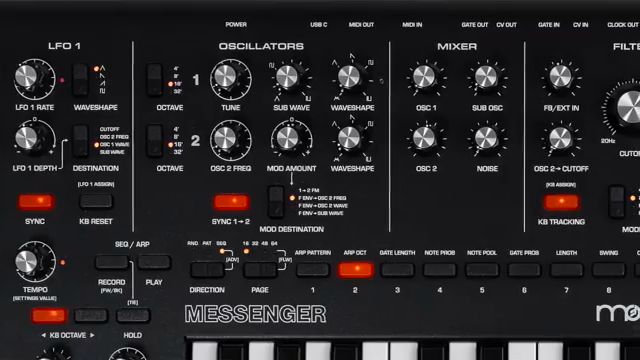Click the DIRECTION button
Image resolution: width=640 pixels, height=360 pixels.
(x=207, y=270)
